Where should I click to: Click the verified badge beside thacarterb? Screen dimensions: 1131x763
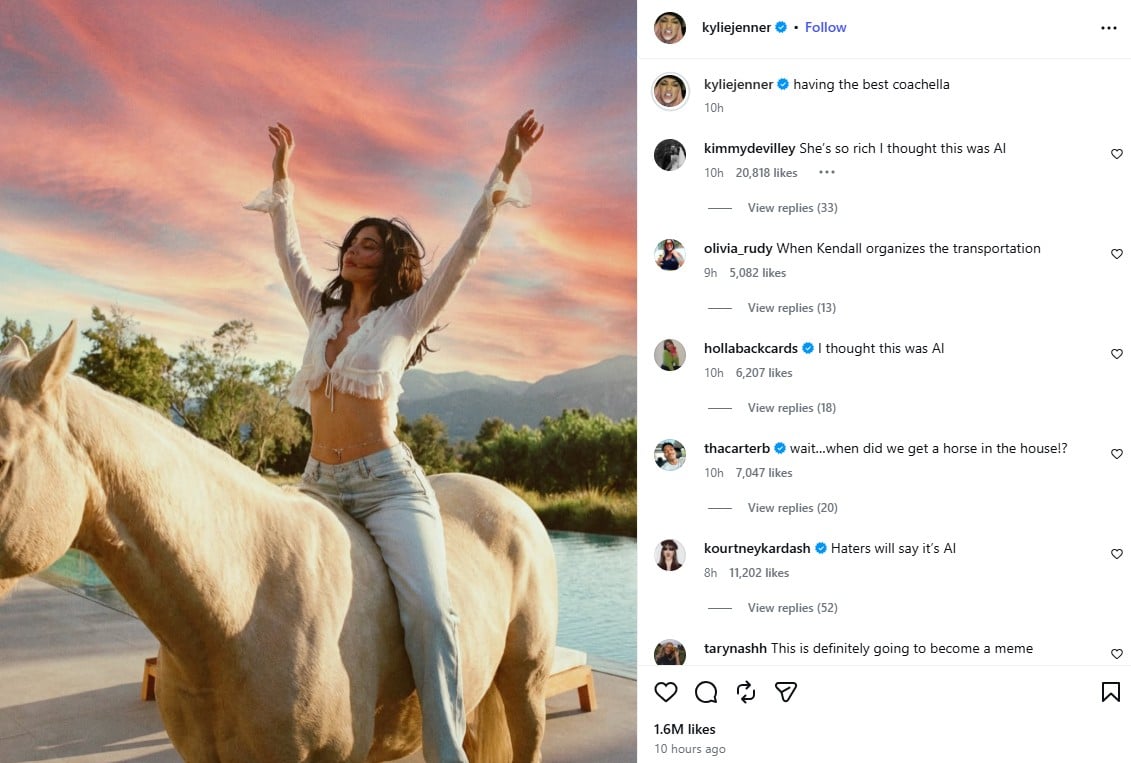pos(779,448)
